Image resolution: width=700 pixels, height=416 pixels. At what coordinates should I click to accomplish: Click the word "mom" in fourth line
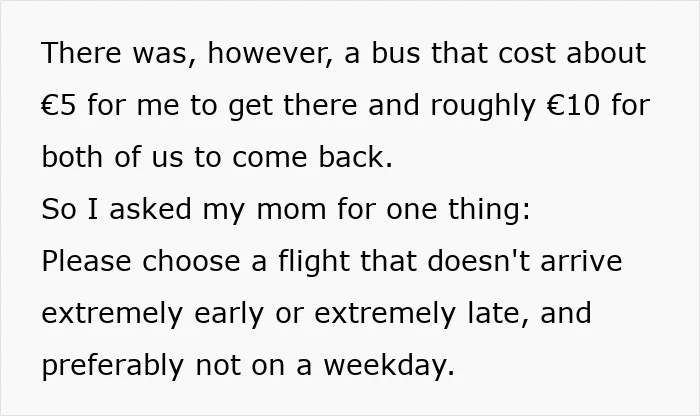tap(291, 209)
